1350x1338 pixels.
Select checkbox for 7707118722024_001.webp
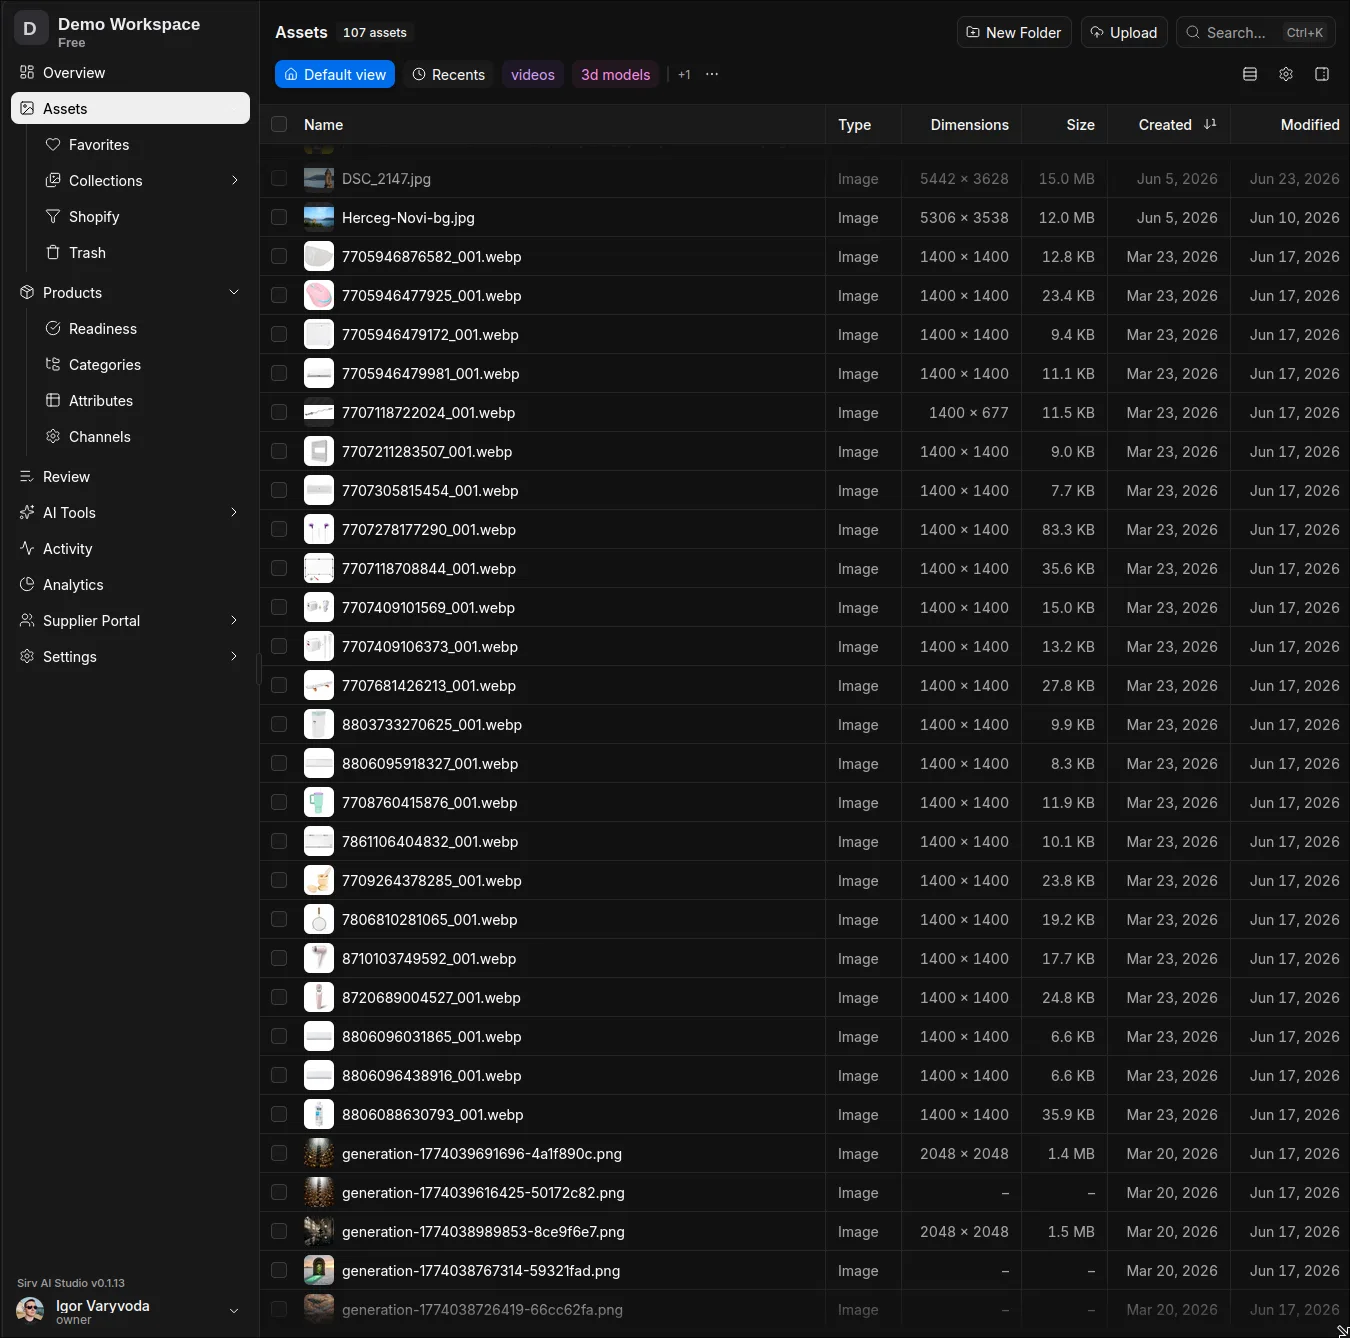point(279,412)
